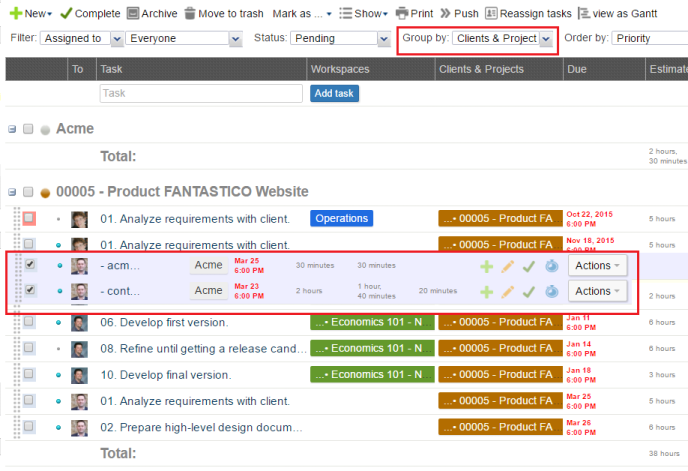Click the blue Operations workspace tag
This screenshot has height=471, width=688.
click(341, 218)
